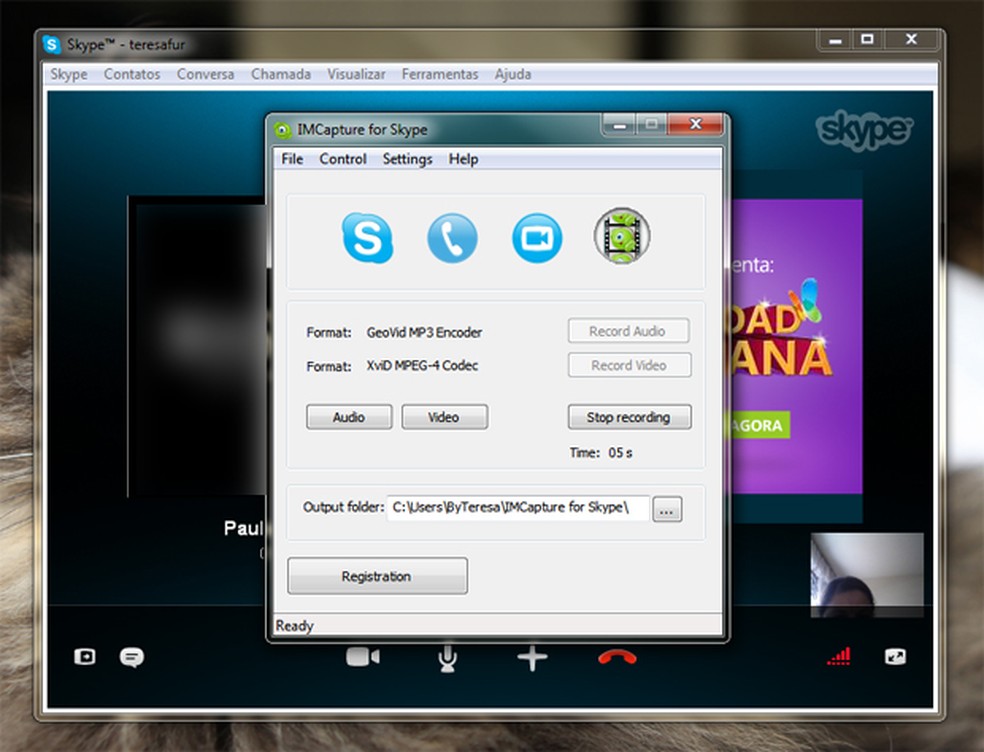Click the film reel icon in IMCapture
Viewport: 984px width, 752px height.
pyautogui.click(x=621, y=236)
